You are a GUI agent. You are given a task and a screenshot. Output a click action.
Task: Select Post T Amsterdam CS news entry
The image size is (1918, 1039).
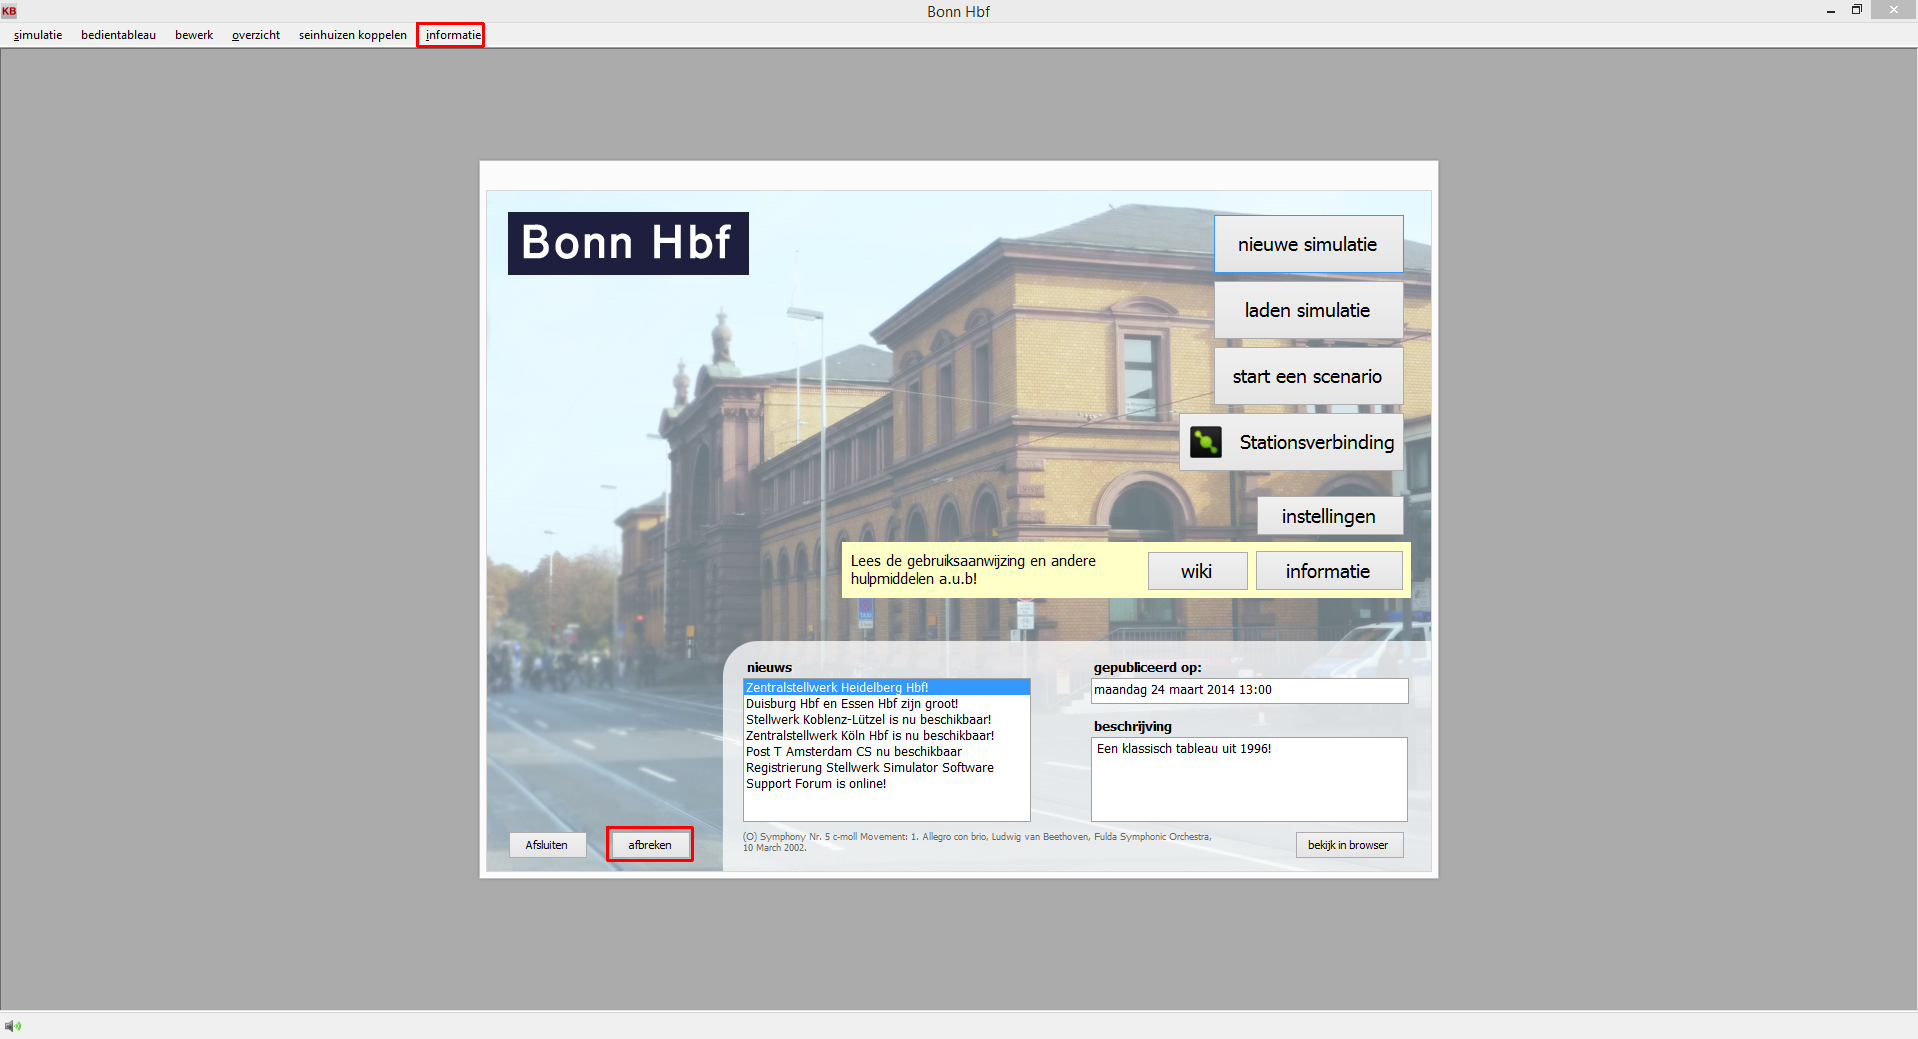tap(853, 752)
